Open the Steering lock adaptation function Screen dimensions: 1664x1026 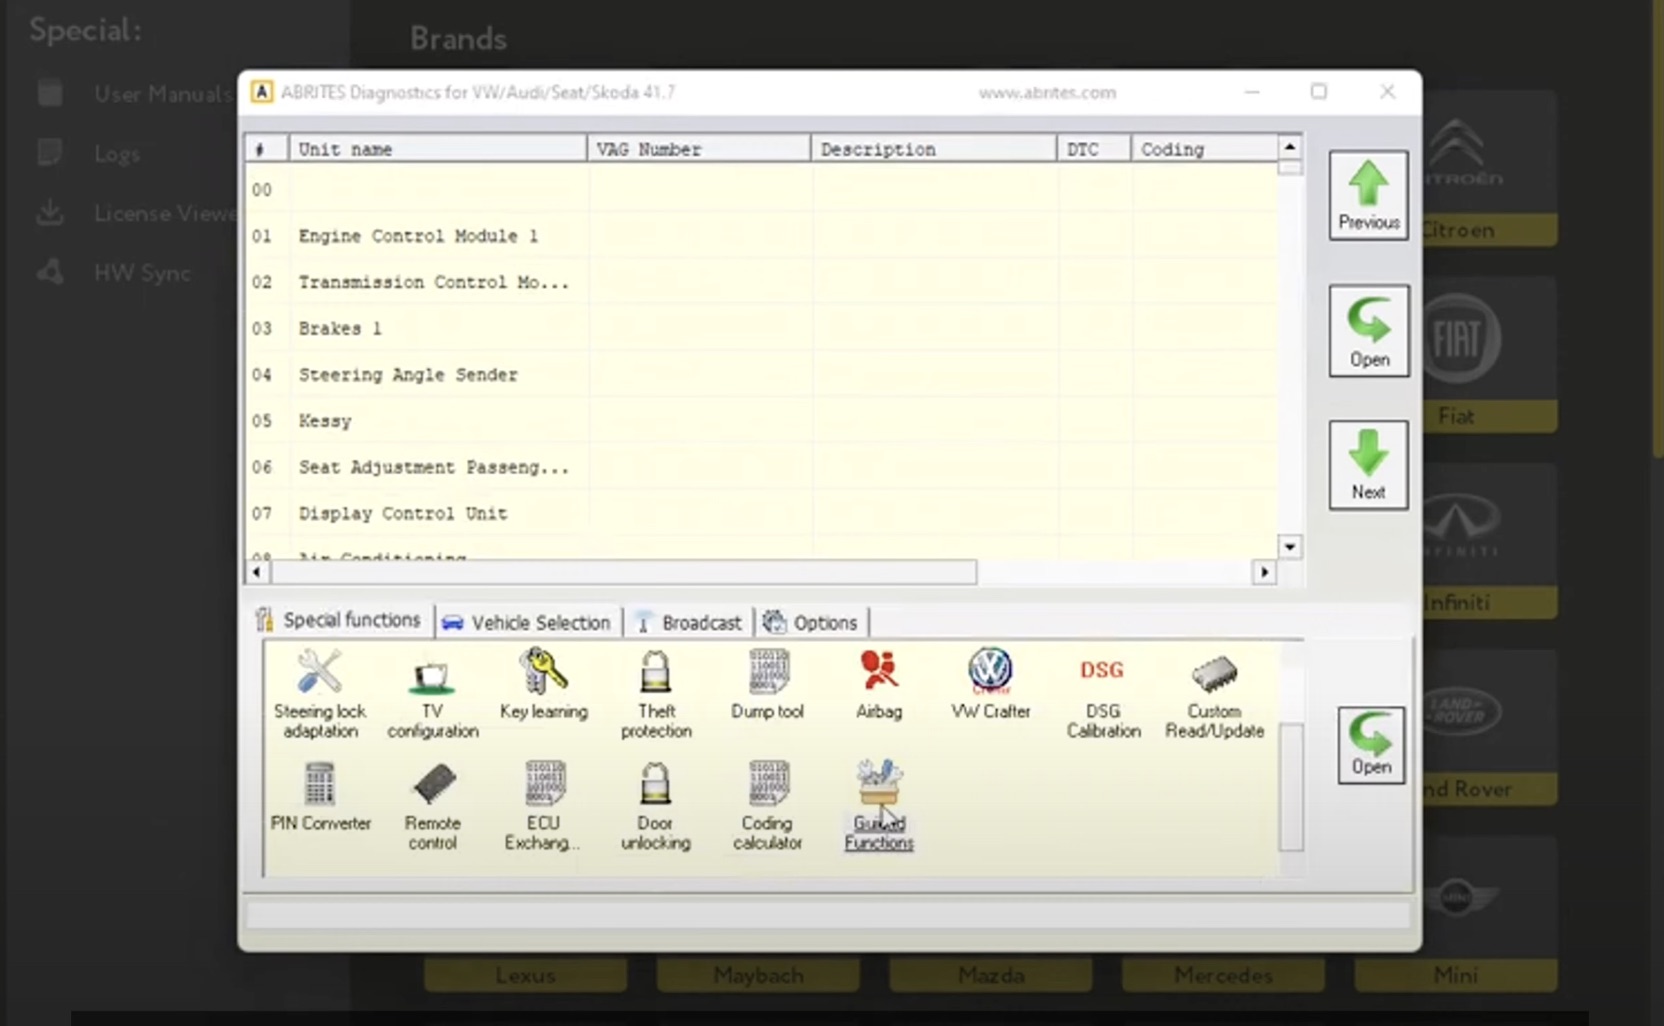(320, 694)
